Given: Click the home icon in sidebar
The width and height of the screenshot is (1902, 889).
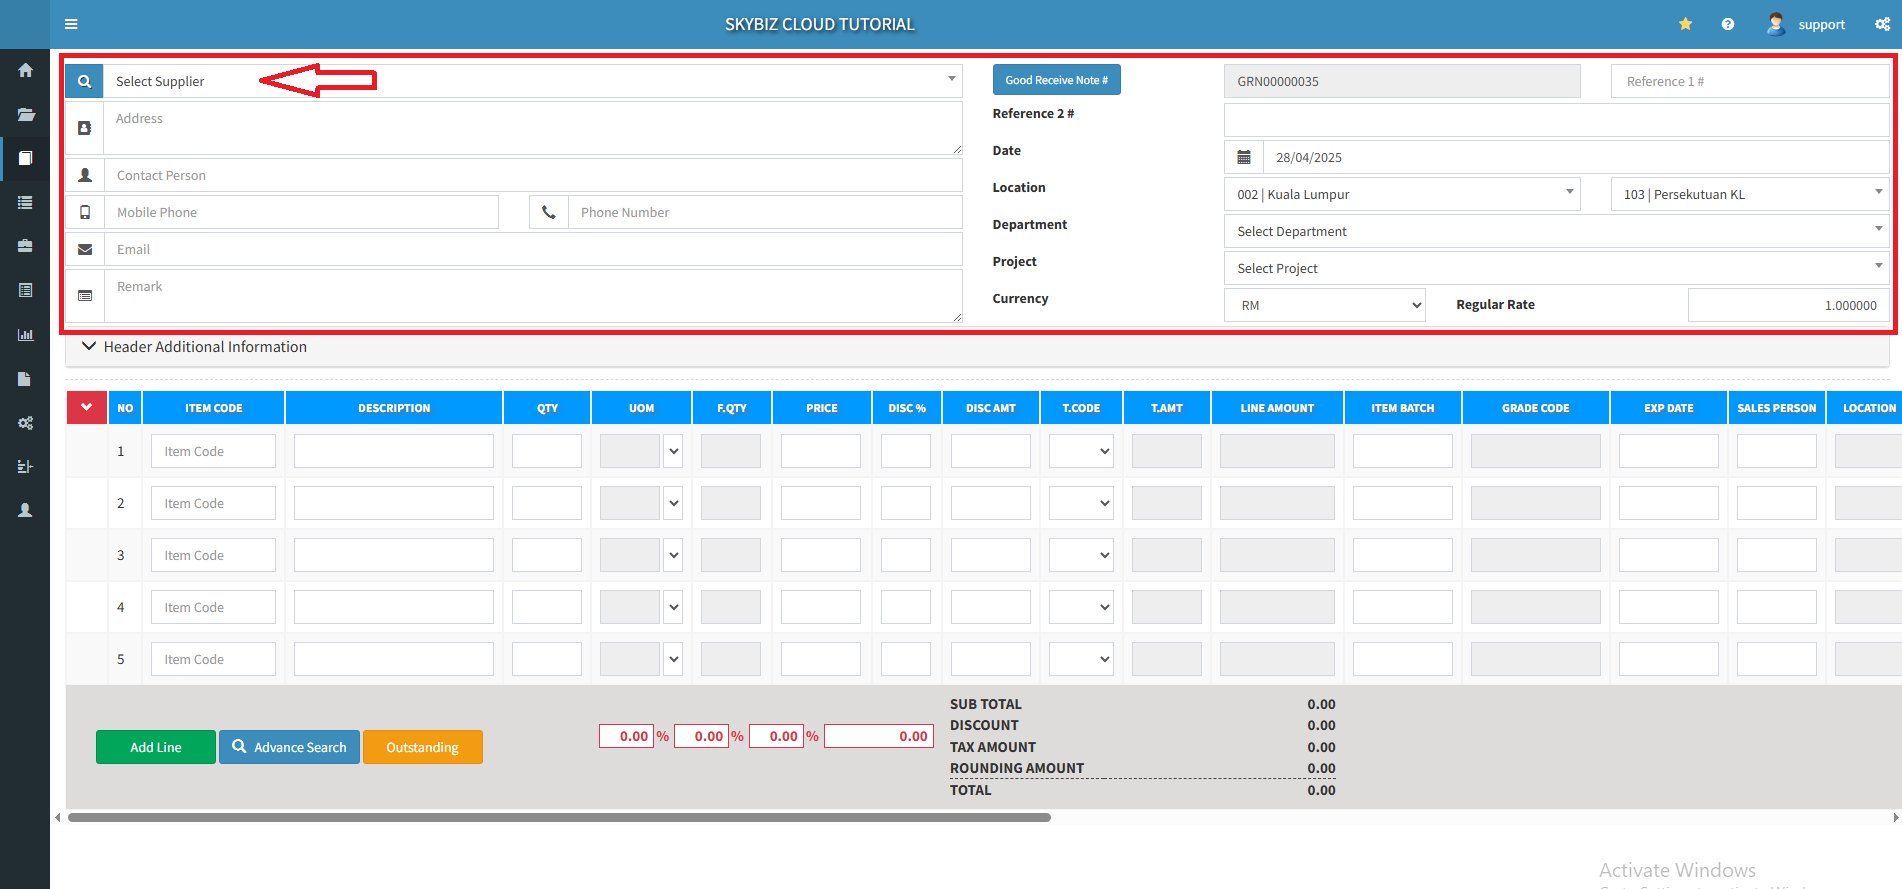Looking at the screenshot, I should point(25,70).
